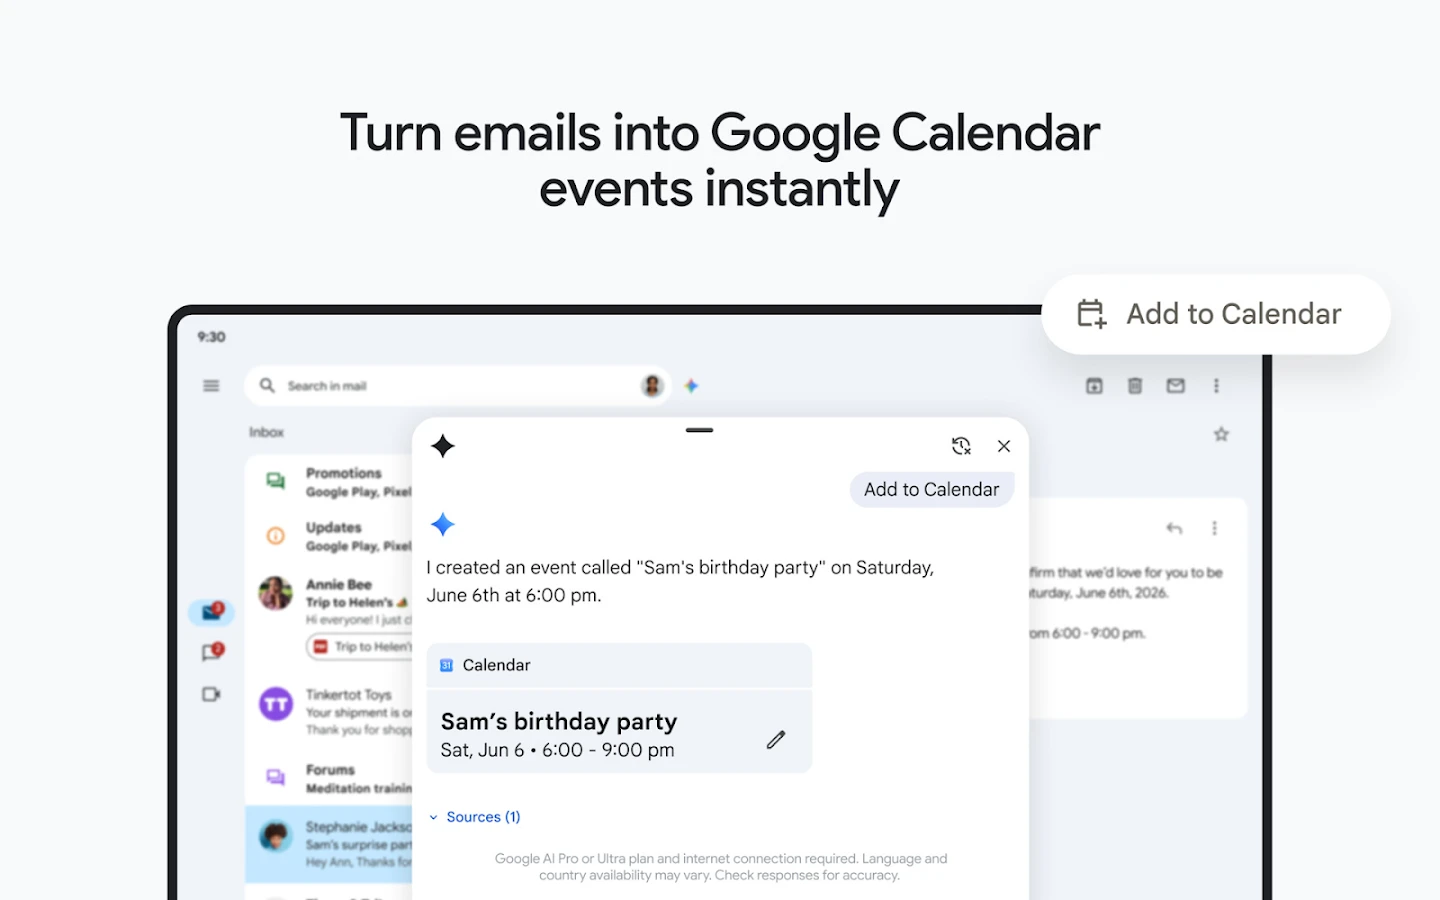Open the Updates category row
Screen dimensions: 1440x900
coord(330,536)
